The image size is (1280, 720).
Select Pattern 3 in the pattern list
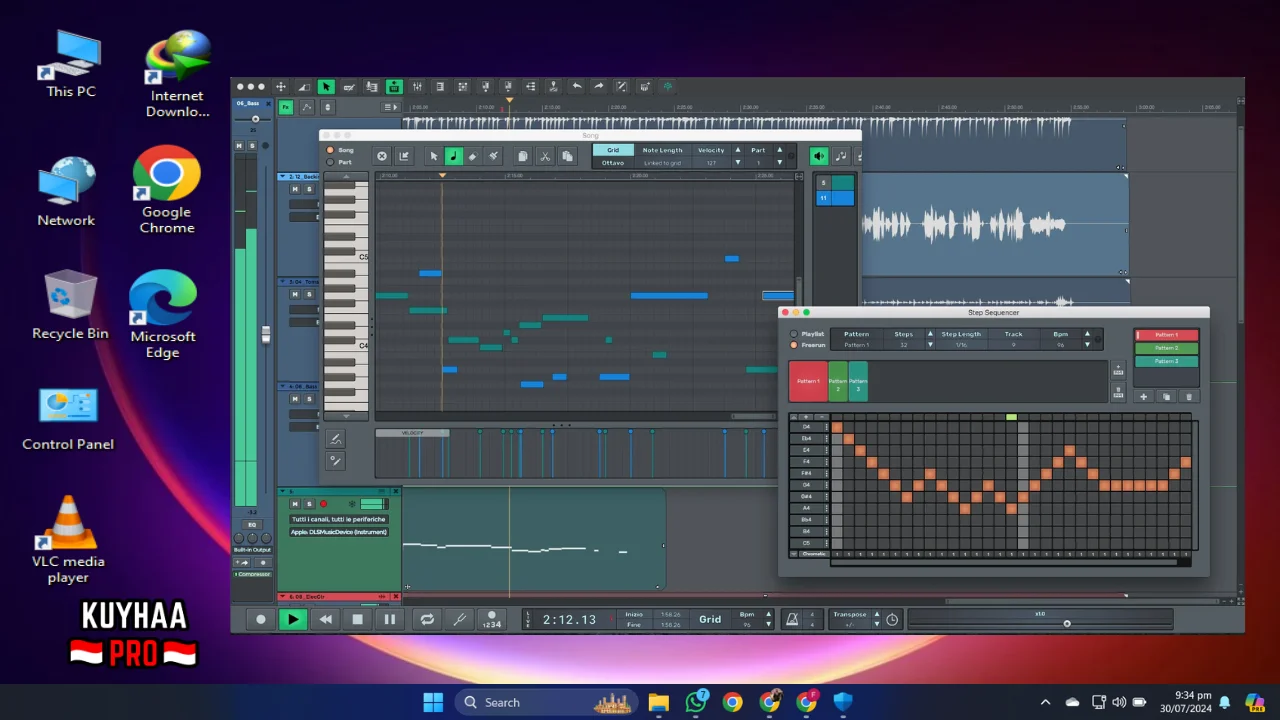1166,361
